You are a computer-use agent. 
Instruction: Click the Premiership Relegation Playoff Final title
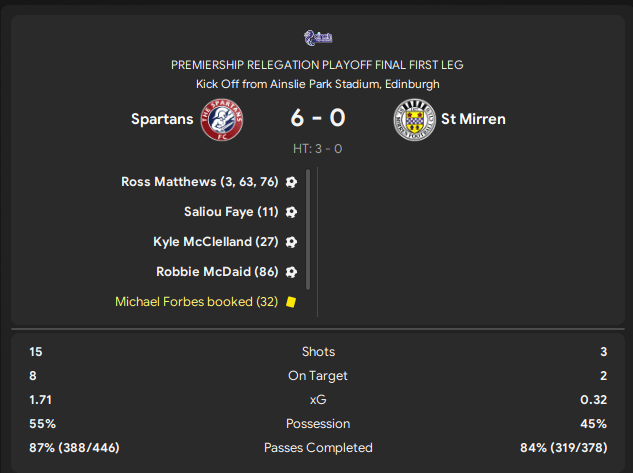(317, 65)
